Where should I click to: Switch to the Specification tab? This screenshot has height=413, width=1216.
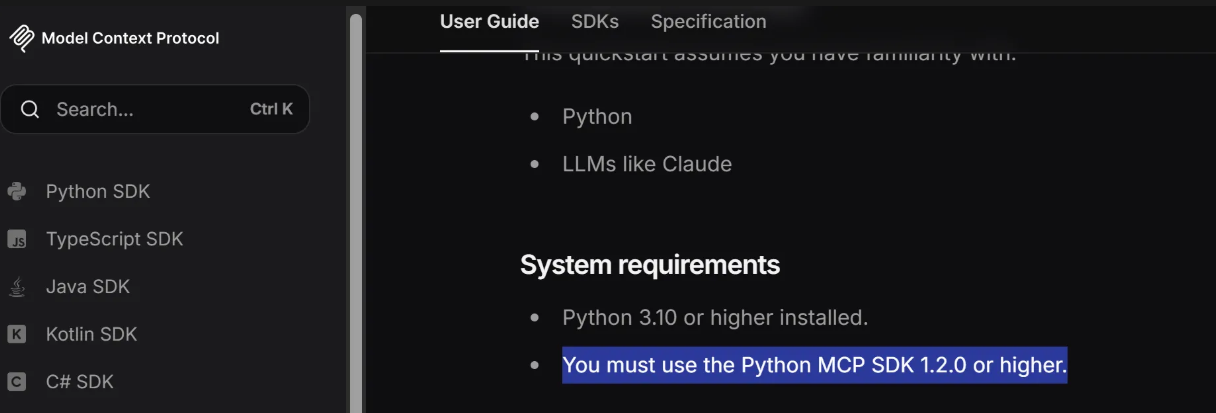[x=708, y=22]
